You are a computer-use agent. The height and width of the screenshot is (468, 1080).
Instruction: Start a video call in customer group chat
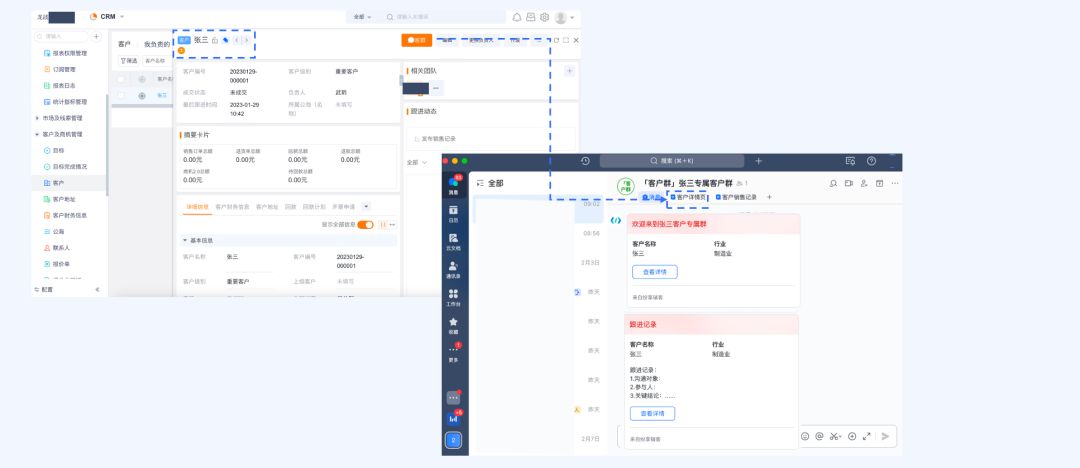click(x=849, y=183)
